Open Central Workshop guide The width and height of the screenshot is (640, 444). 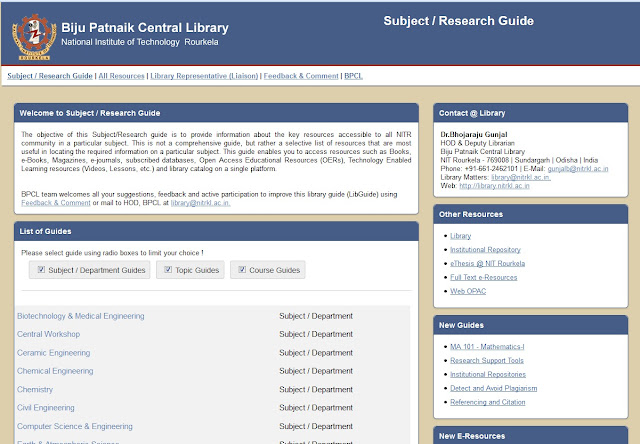48,334
